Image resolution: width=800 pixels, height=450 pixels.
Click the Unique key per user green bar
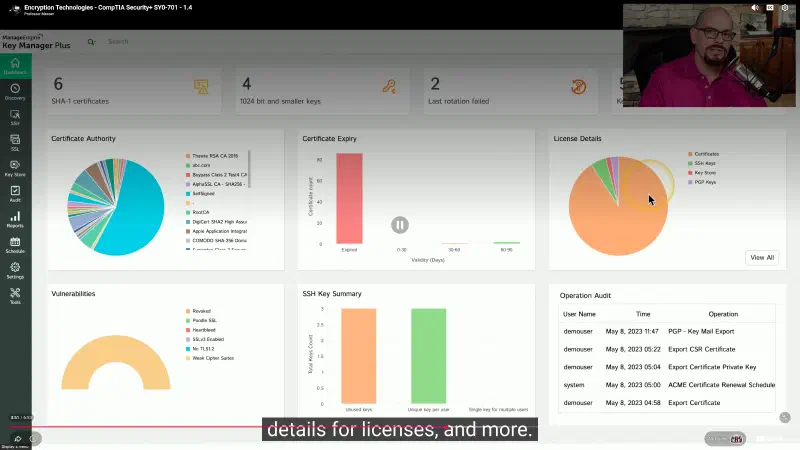(429, 356)
